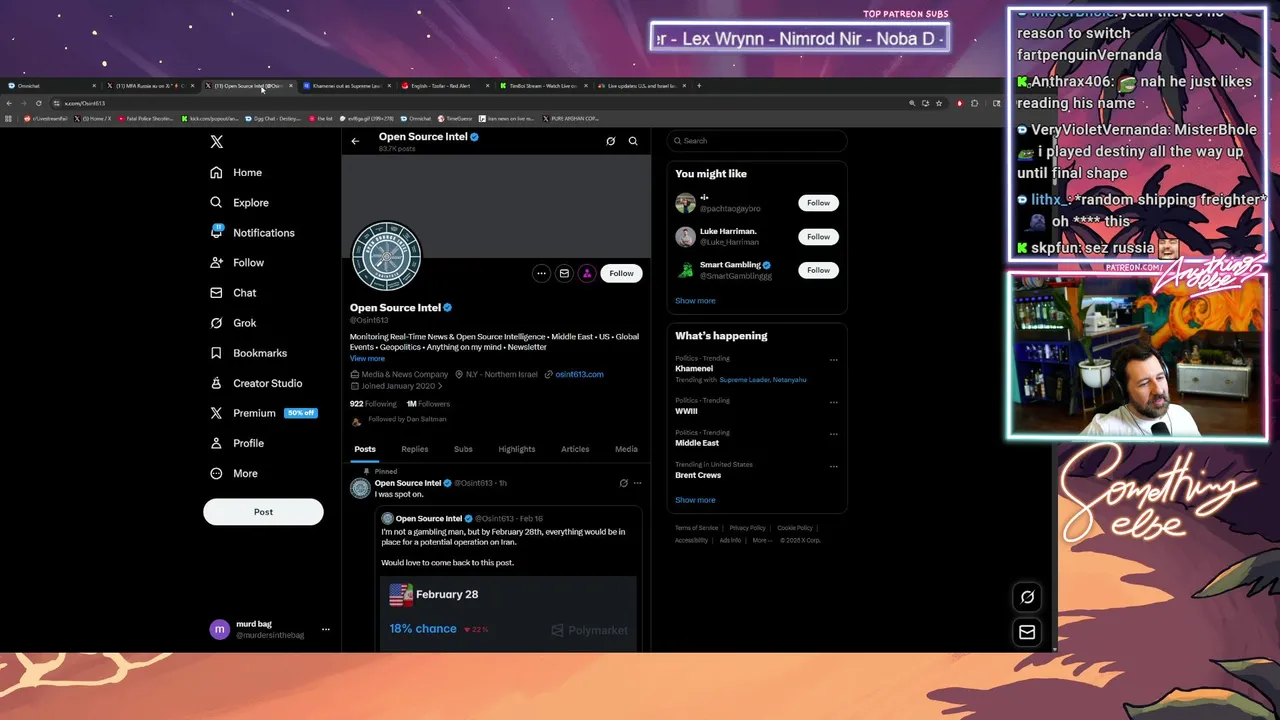Open WWIII trend's three-dot menu
Image resolution: width=1280 pixels, height=720 pixels.
coord(833,402)
